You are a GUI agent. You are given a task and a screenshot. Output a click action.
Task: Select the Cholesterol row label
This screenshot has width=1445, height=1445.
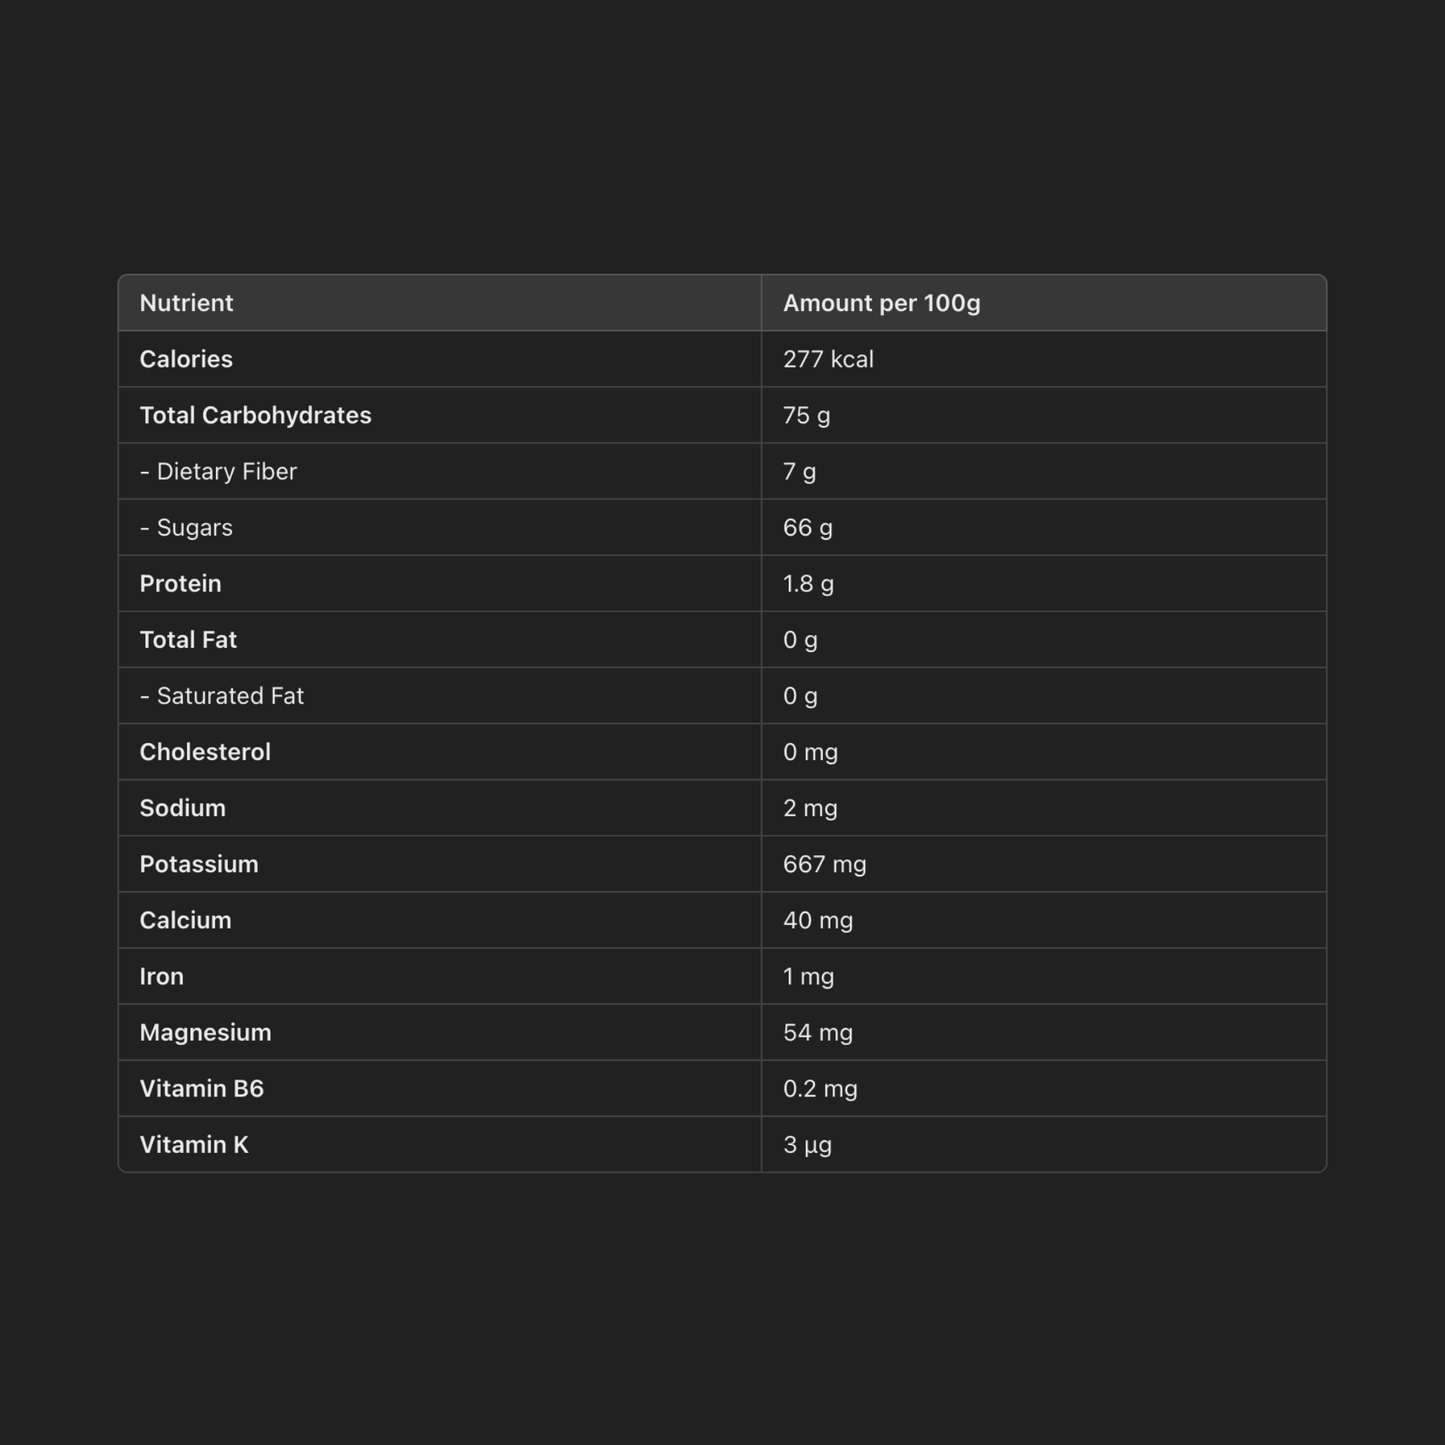point(205,751)
